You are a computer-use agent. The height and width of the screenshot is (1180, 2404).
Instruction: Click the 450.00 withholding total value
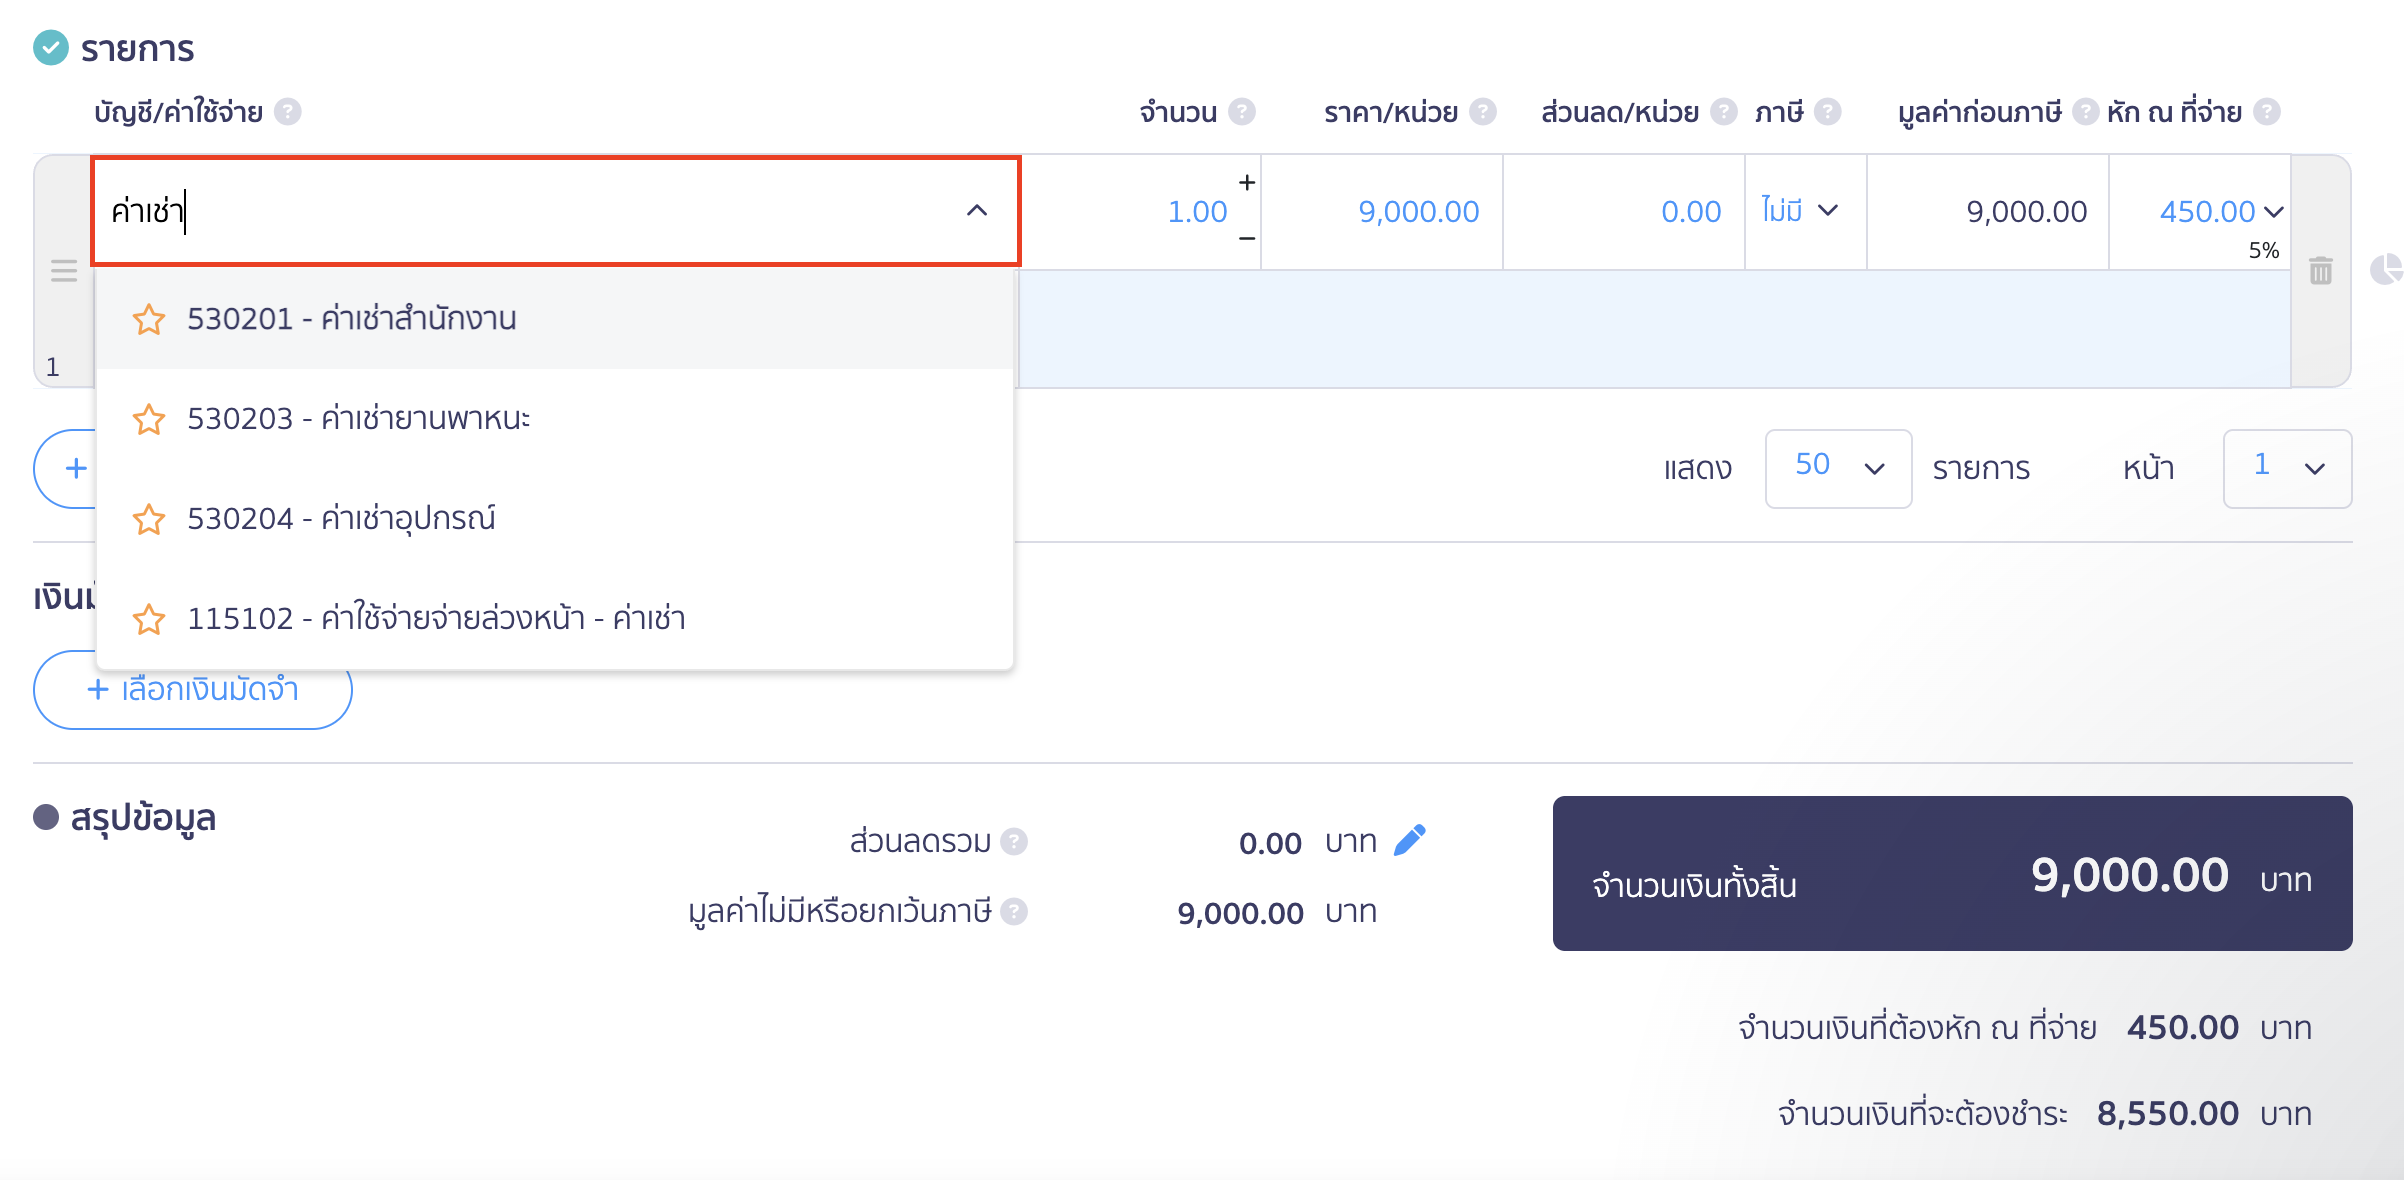(2182, 1027)
